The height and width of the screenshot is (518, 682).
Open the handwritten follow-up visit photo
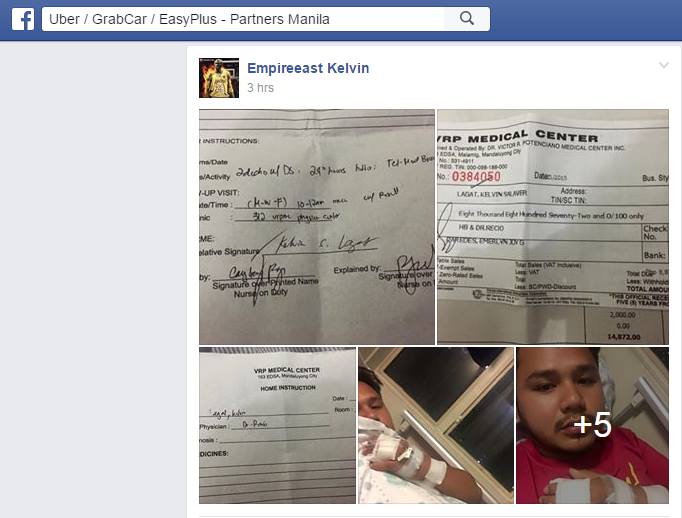(317, 227)
